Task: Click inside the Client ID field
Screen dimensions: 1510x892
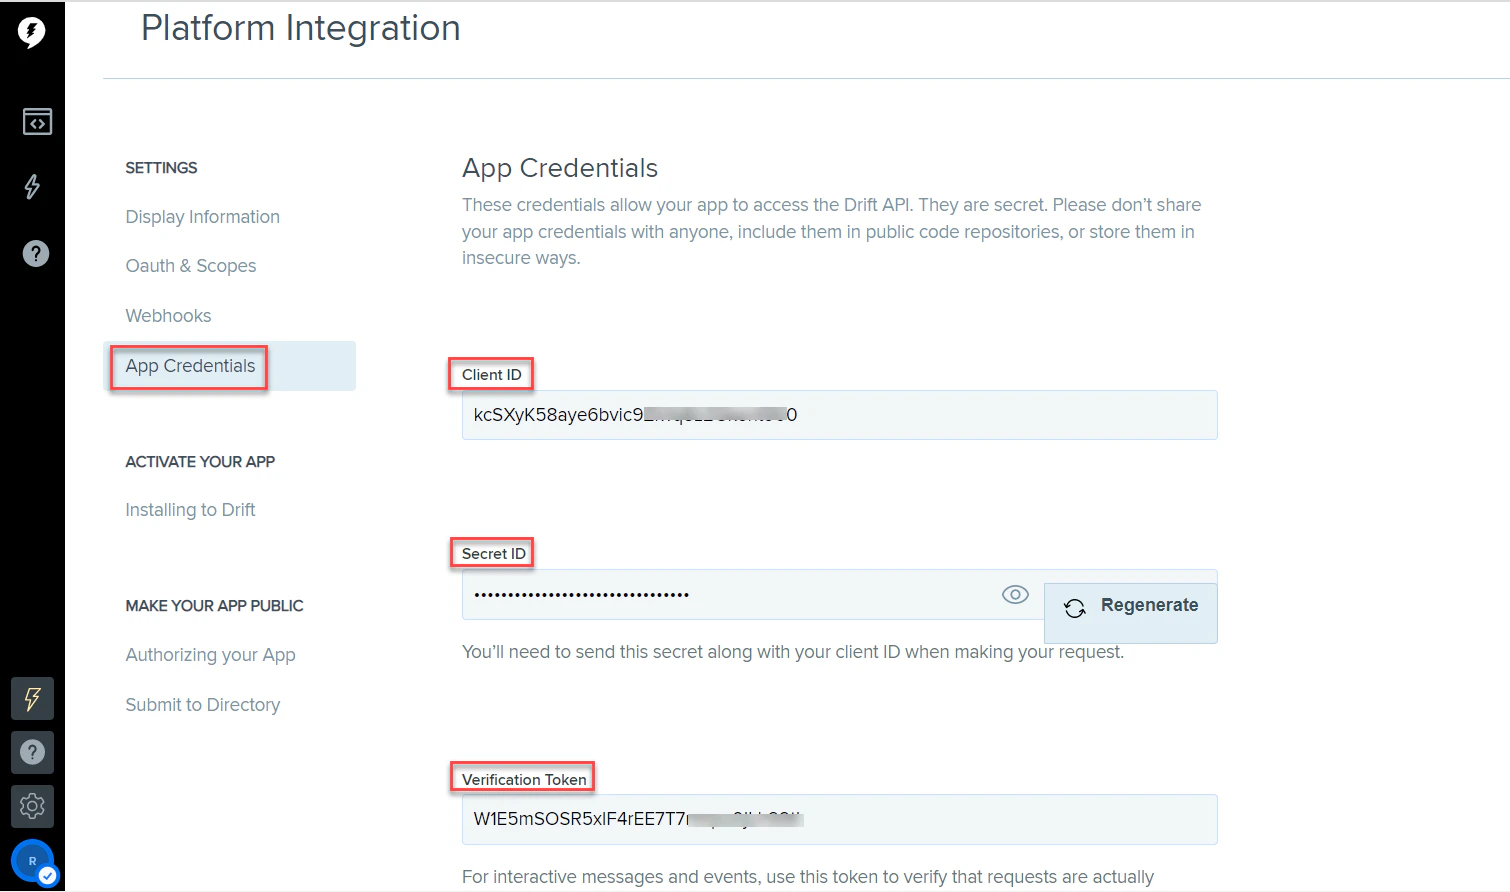Action: click(x=839, y=414)
